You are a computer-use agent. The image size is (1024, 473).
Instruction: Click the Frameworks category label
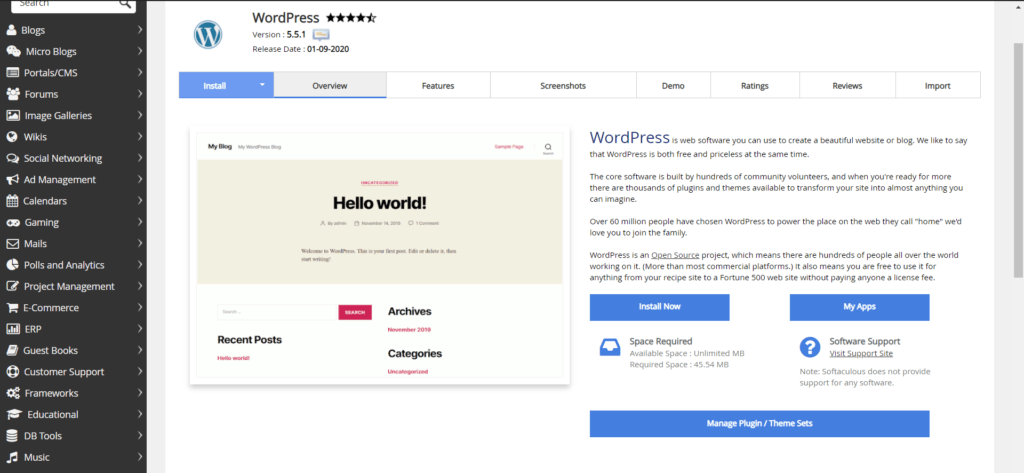point(52,393)
